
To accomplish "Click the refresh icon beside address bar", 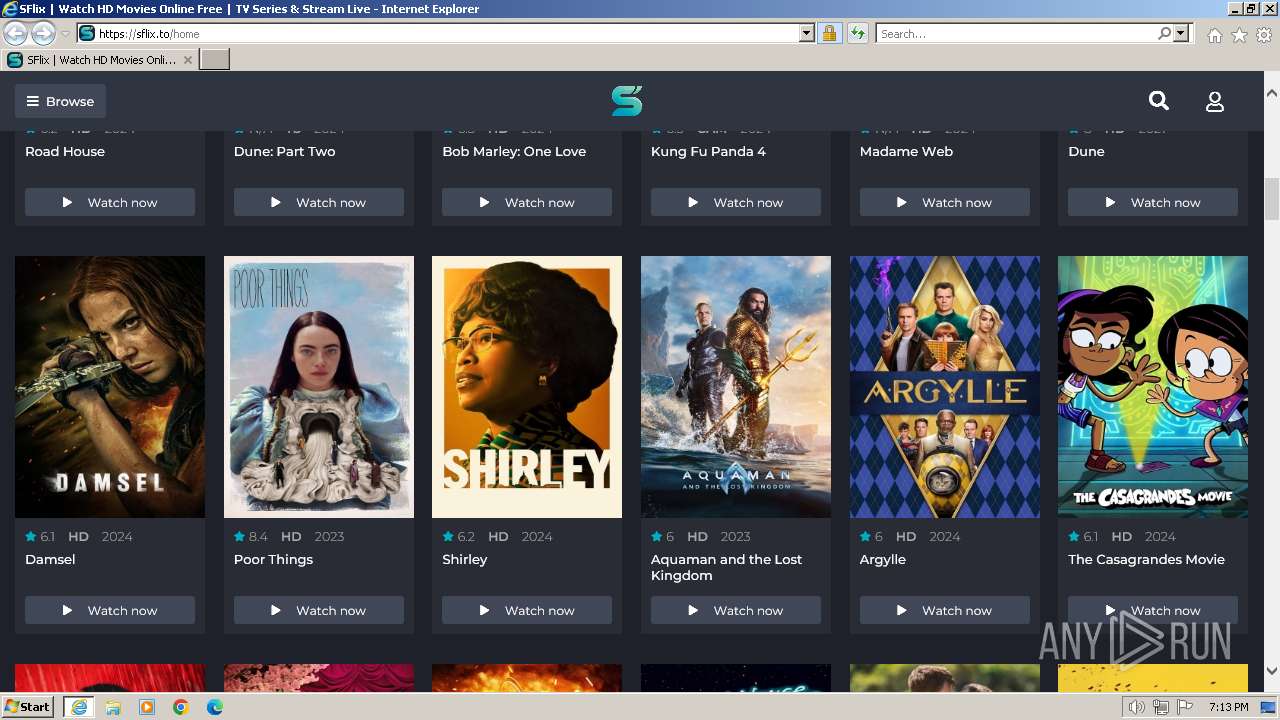I will click(x=857, y=33).
